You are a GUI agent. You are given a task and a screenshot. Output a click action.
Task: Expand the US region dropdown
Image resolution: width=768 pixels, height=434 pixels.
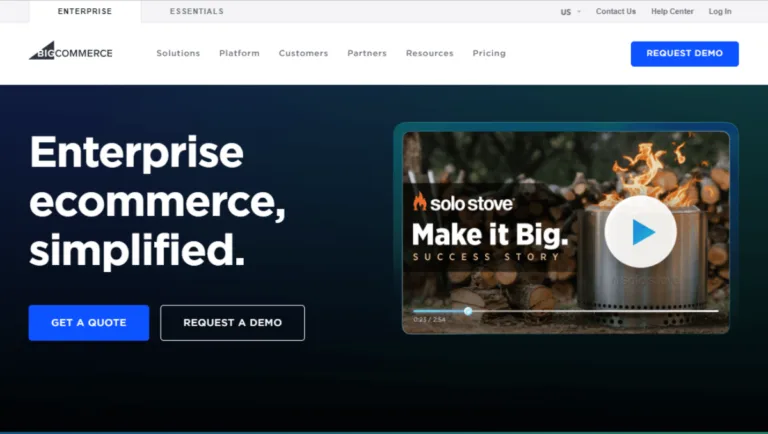pos(571,12)
